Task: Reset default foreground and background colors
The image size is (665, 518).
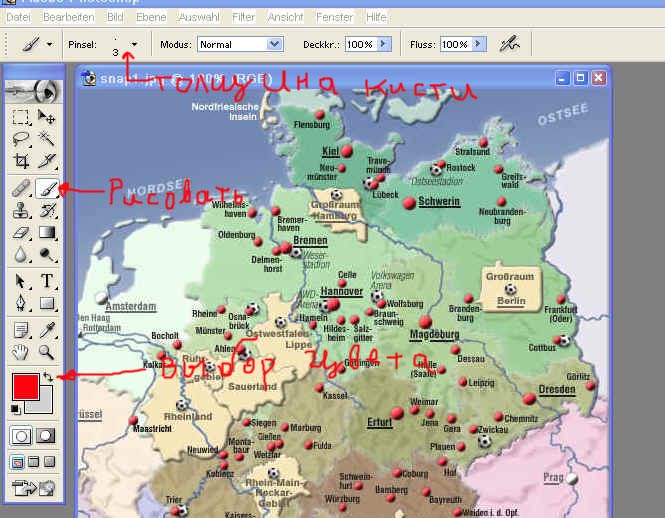Action: tap(15, 409)
